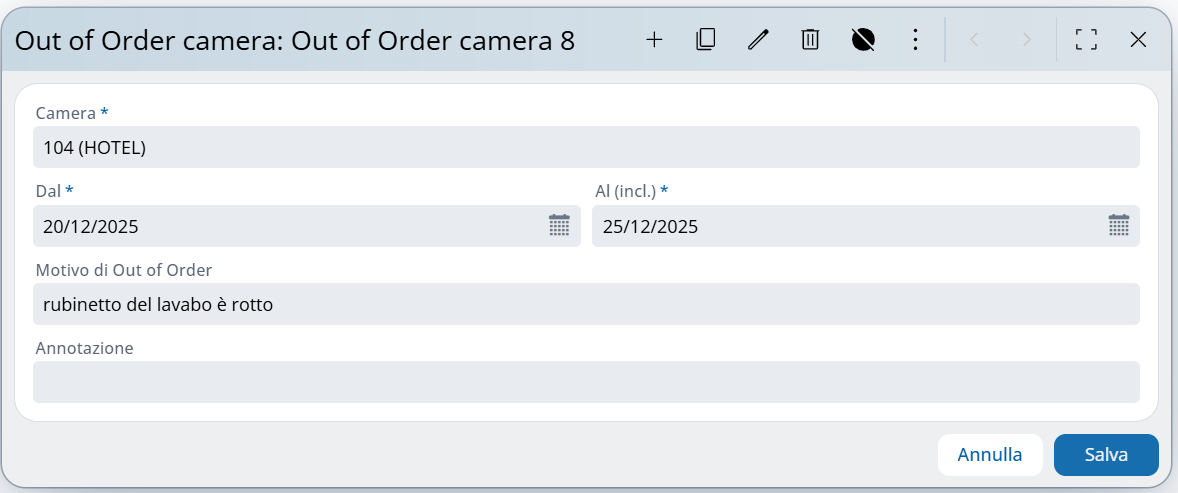Click the pencil edit icon
Viewport: 1178px width, 493px height.
point(759,40)
